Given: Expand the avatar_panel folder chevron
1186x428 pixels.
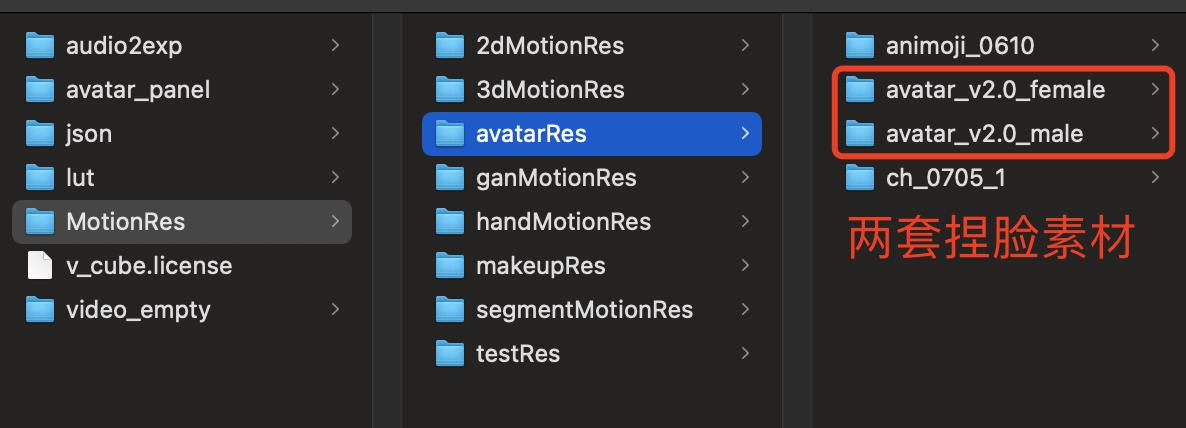Looking at the screenshot, I should (x=335, y=90).
